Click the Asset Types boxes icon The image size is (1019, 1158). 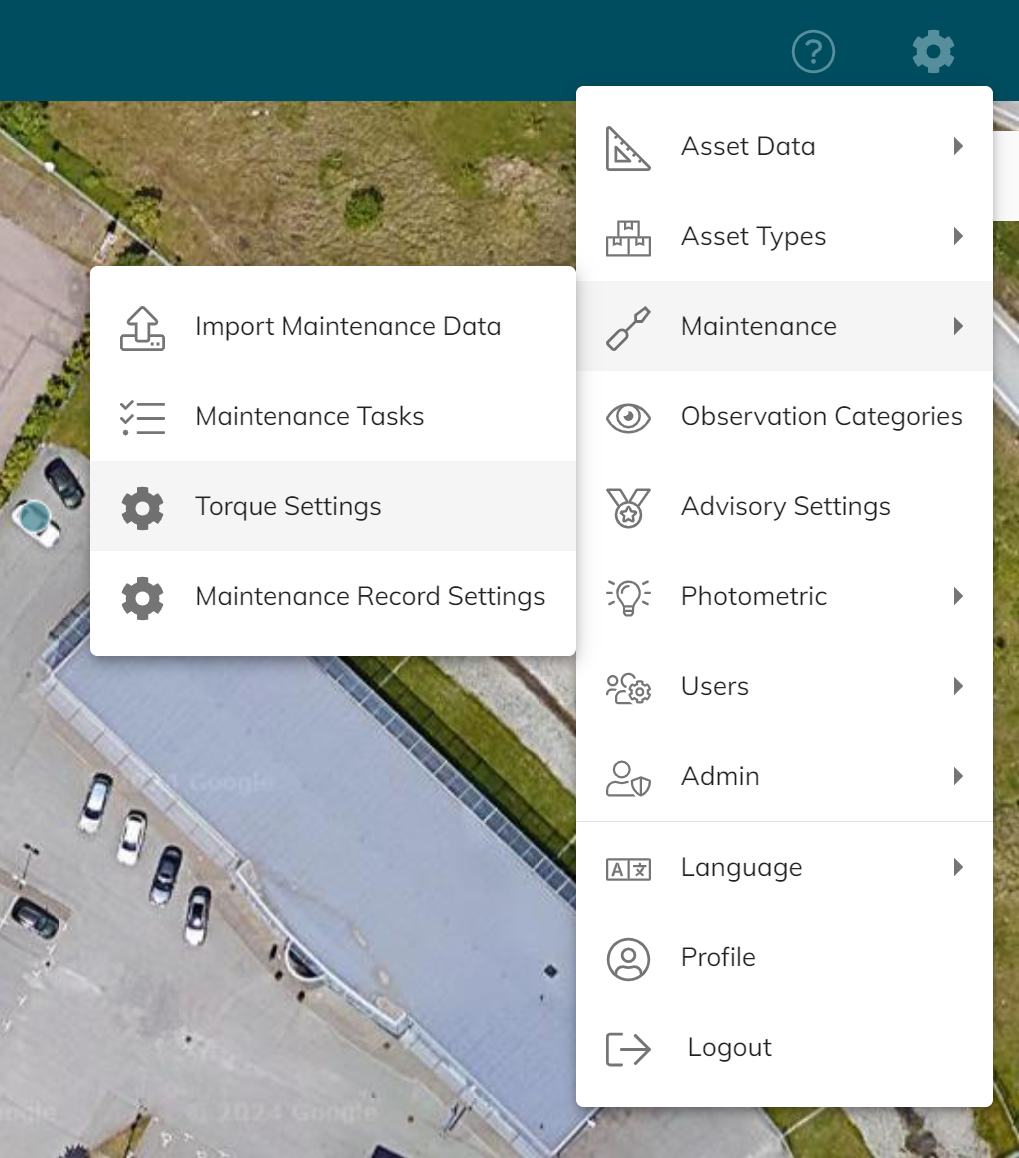tap(628, 237)
